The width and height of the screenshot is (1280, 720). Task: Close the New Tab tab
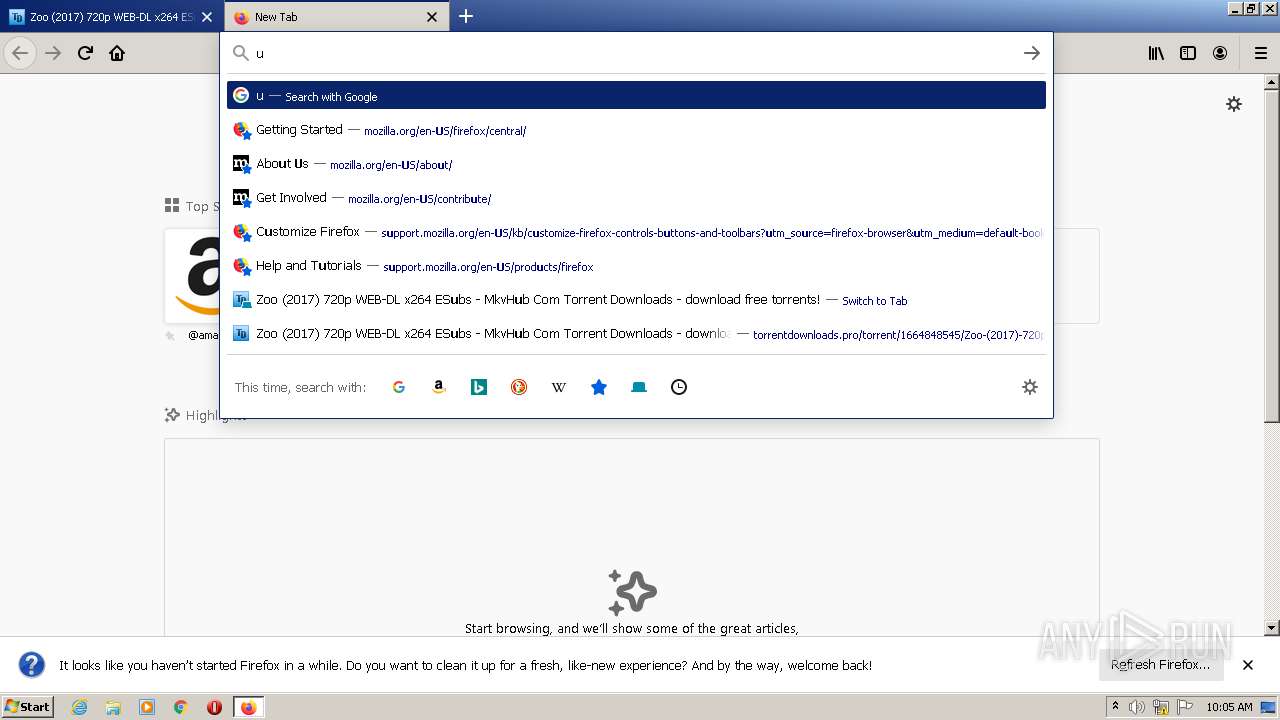[432, 17]
